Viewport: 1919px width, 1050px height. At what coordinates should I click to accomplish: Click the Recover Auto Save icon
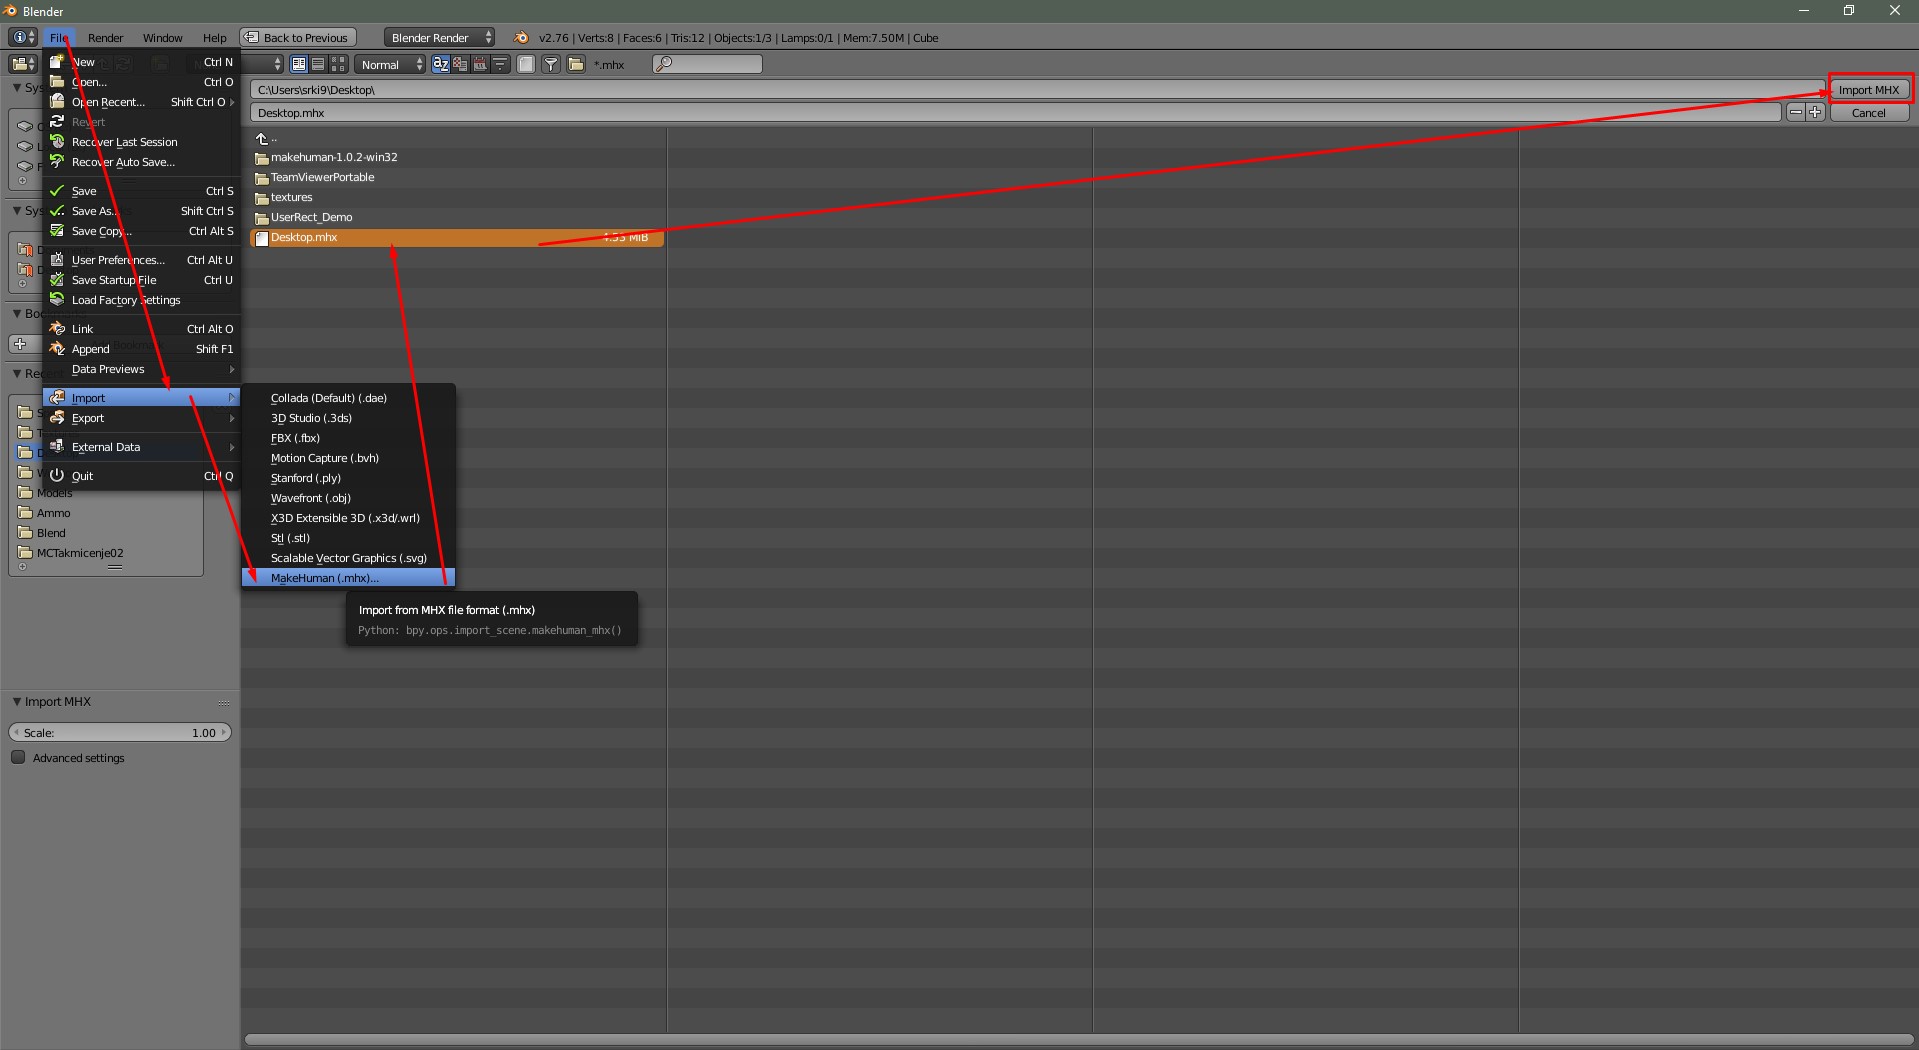[57, 162]
